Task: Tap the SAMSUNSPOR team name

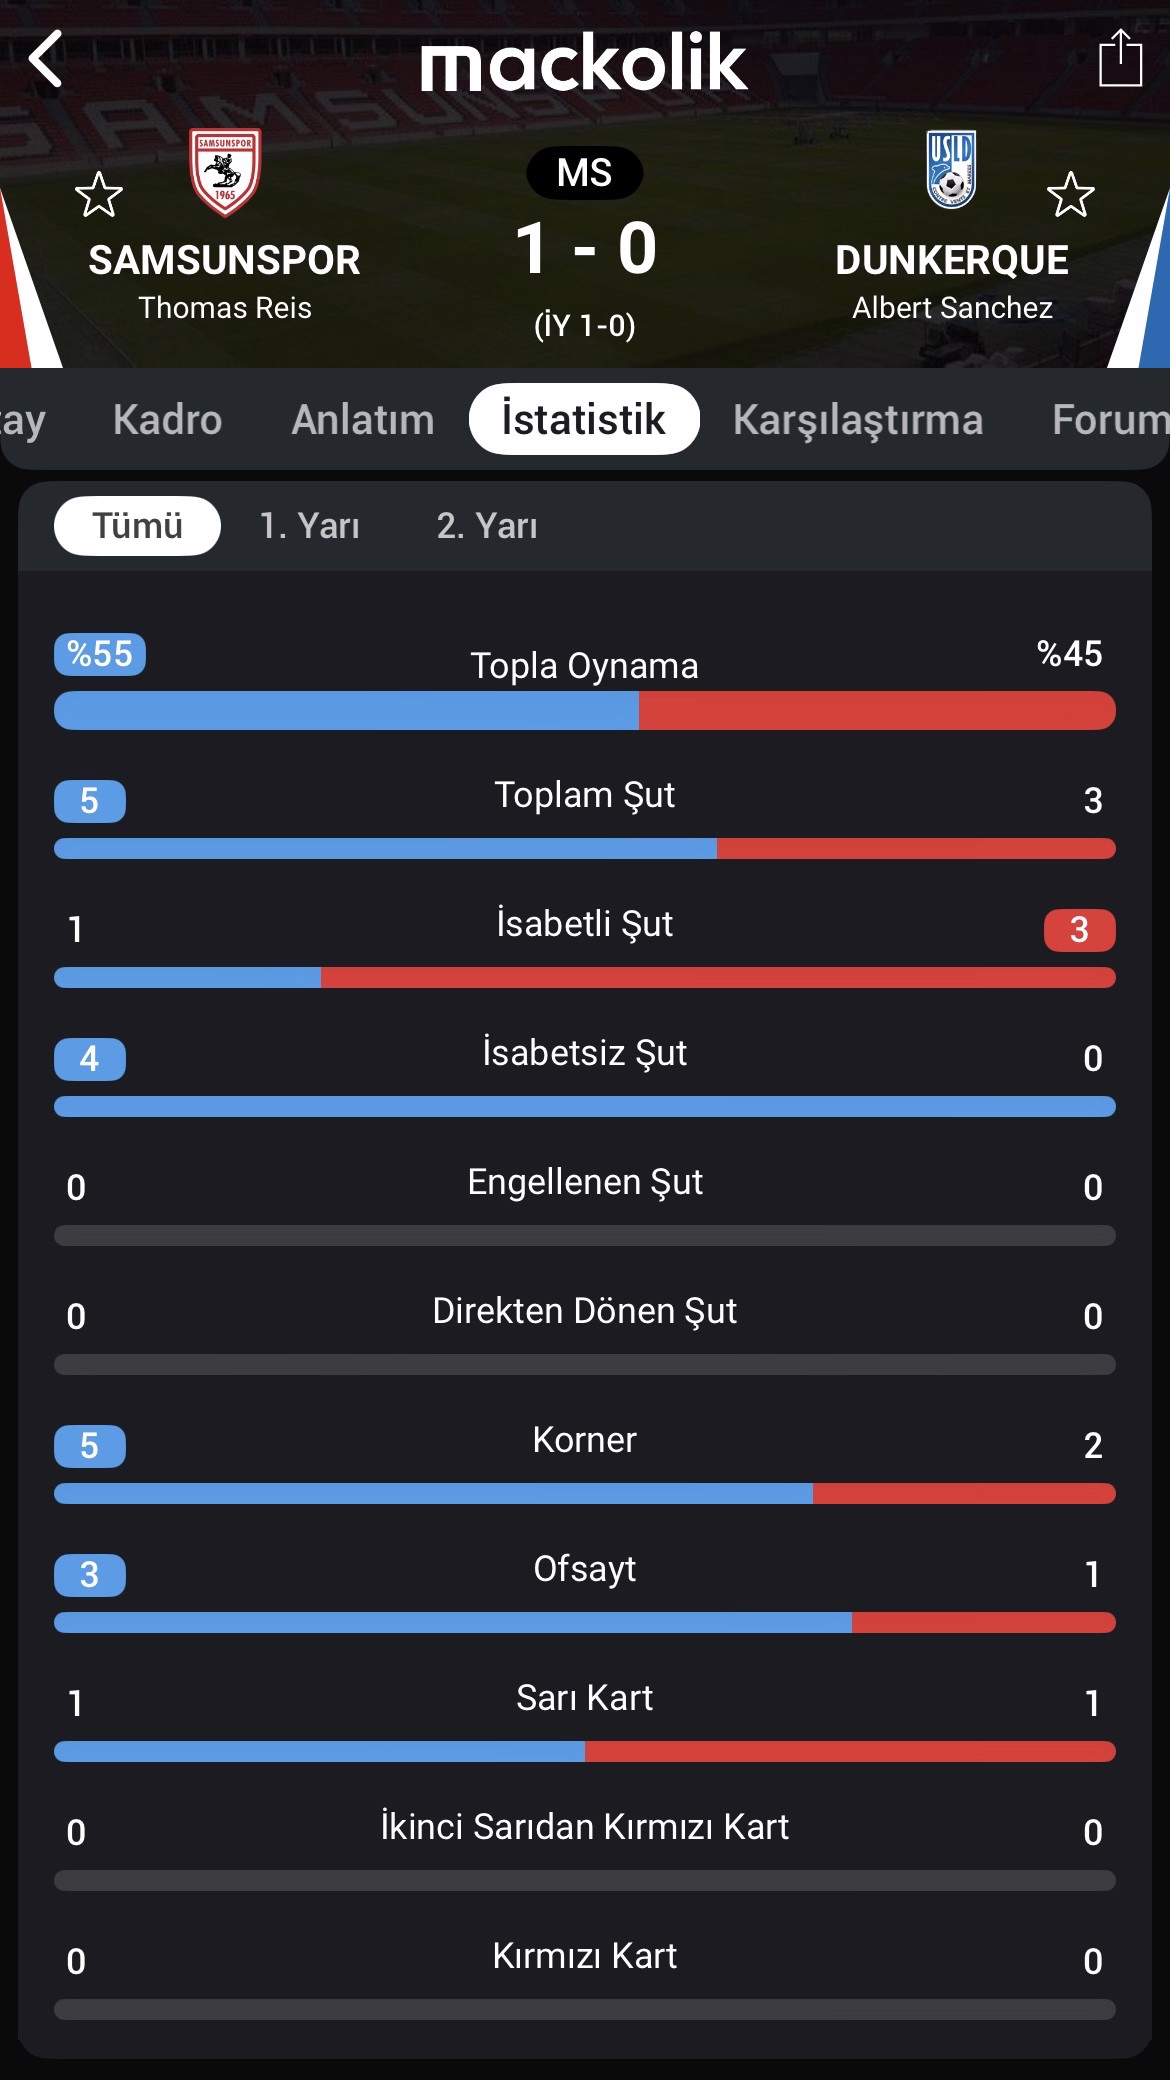Action: 225,260
